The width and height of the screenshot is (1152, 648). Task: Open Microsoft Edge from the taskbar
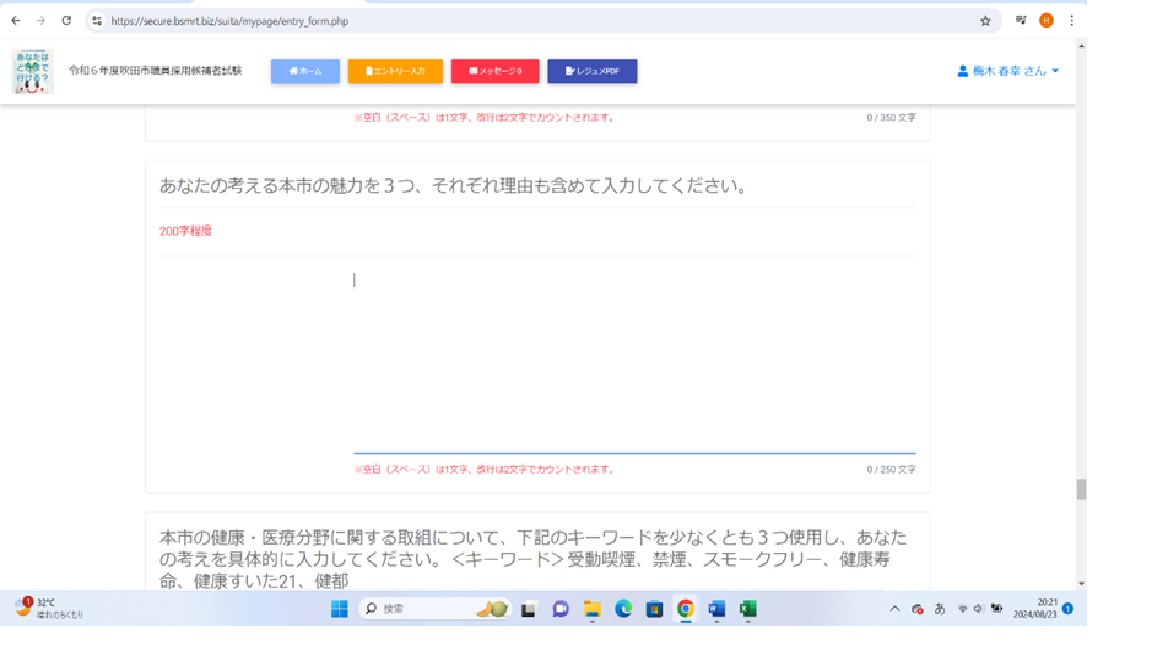623,608
